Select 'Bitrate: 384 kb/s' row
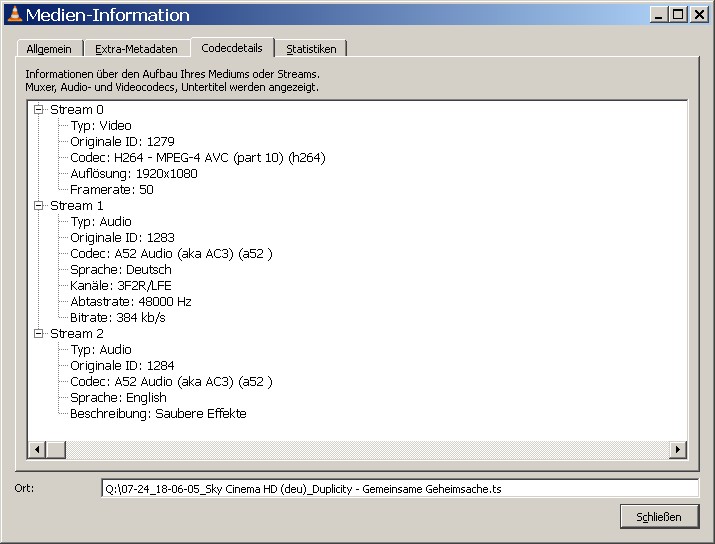Image resolution: width=715 pixels, height=544 pixels. (118, 318)
